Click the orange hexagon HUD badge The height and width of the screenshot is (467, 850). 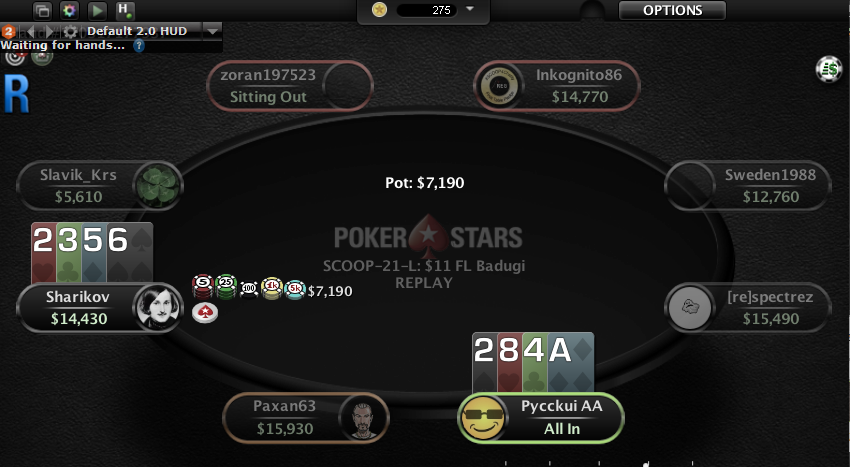click(8, 31)
